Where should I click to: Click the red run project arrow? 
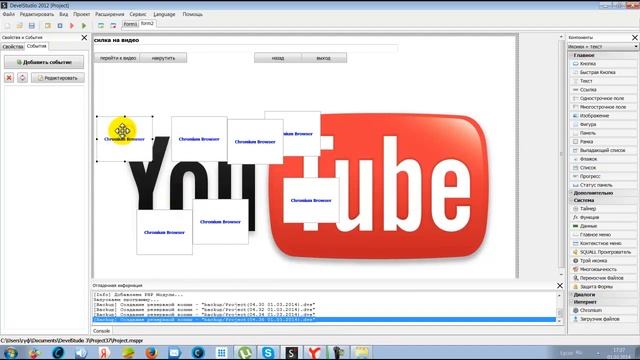click(x=72, y=26)
